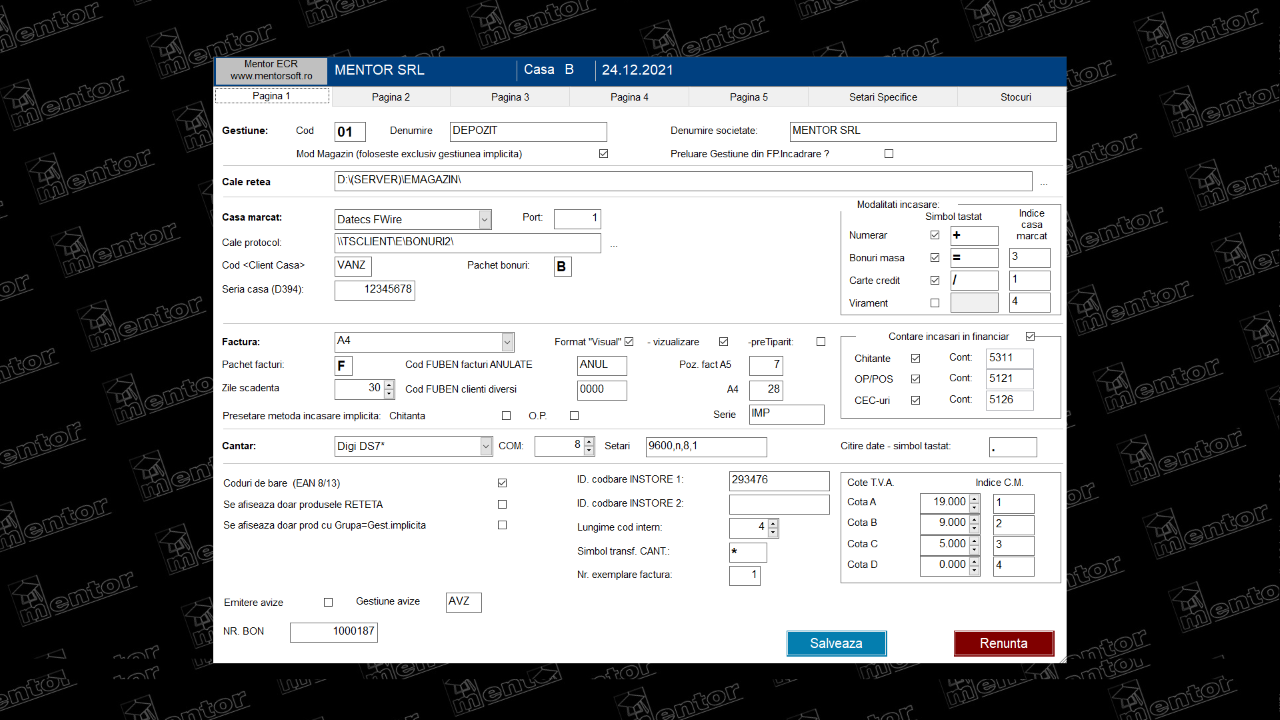The width and height of the screenshot is (1280, 720).
Task: Switch to the Pagina 3 tab
Action: (x=510, y=97)
